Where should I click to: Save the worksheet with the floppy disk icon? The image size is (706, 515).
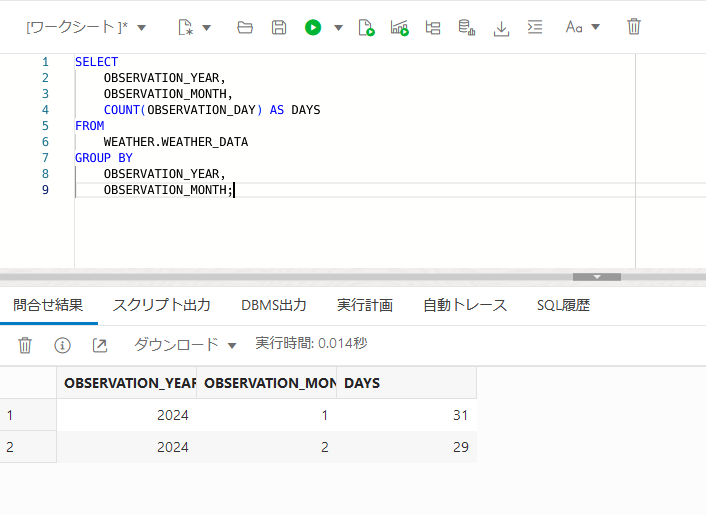[x=279, y=27]
